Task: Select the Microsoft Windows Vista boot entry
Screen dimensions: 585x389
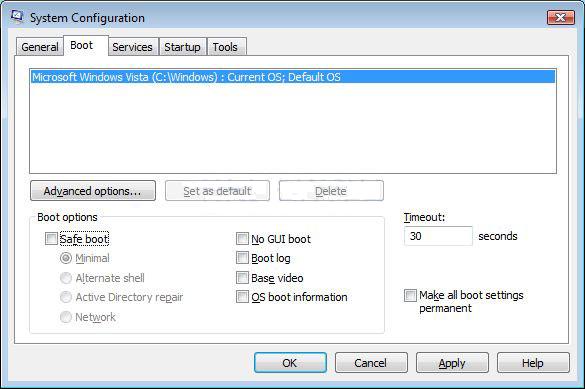Action: 293,77
